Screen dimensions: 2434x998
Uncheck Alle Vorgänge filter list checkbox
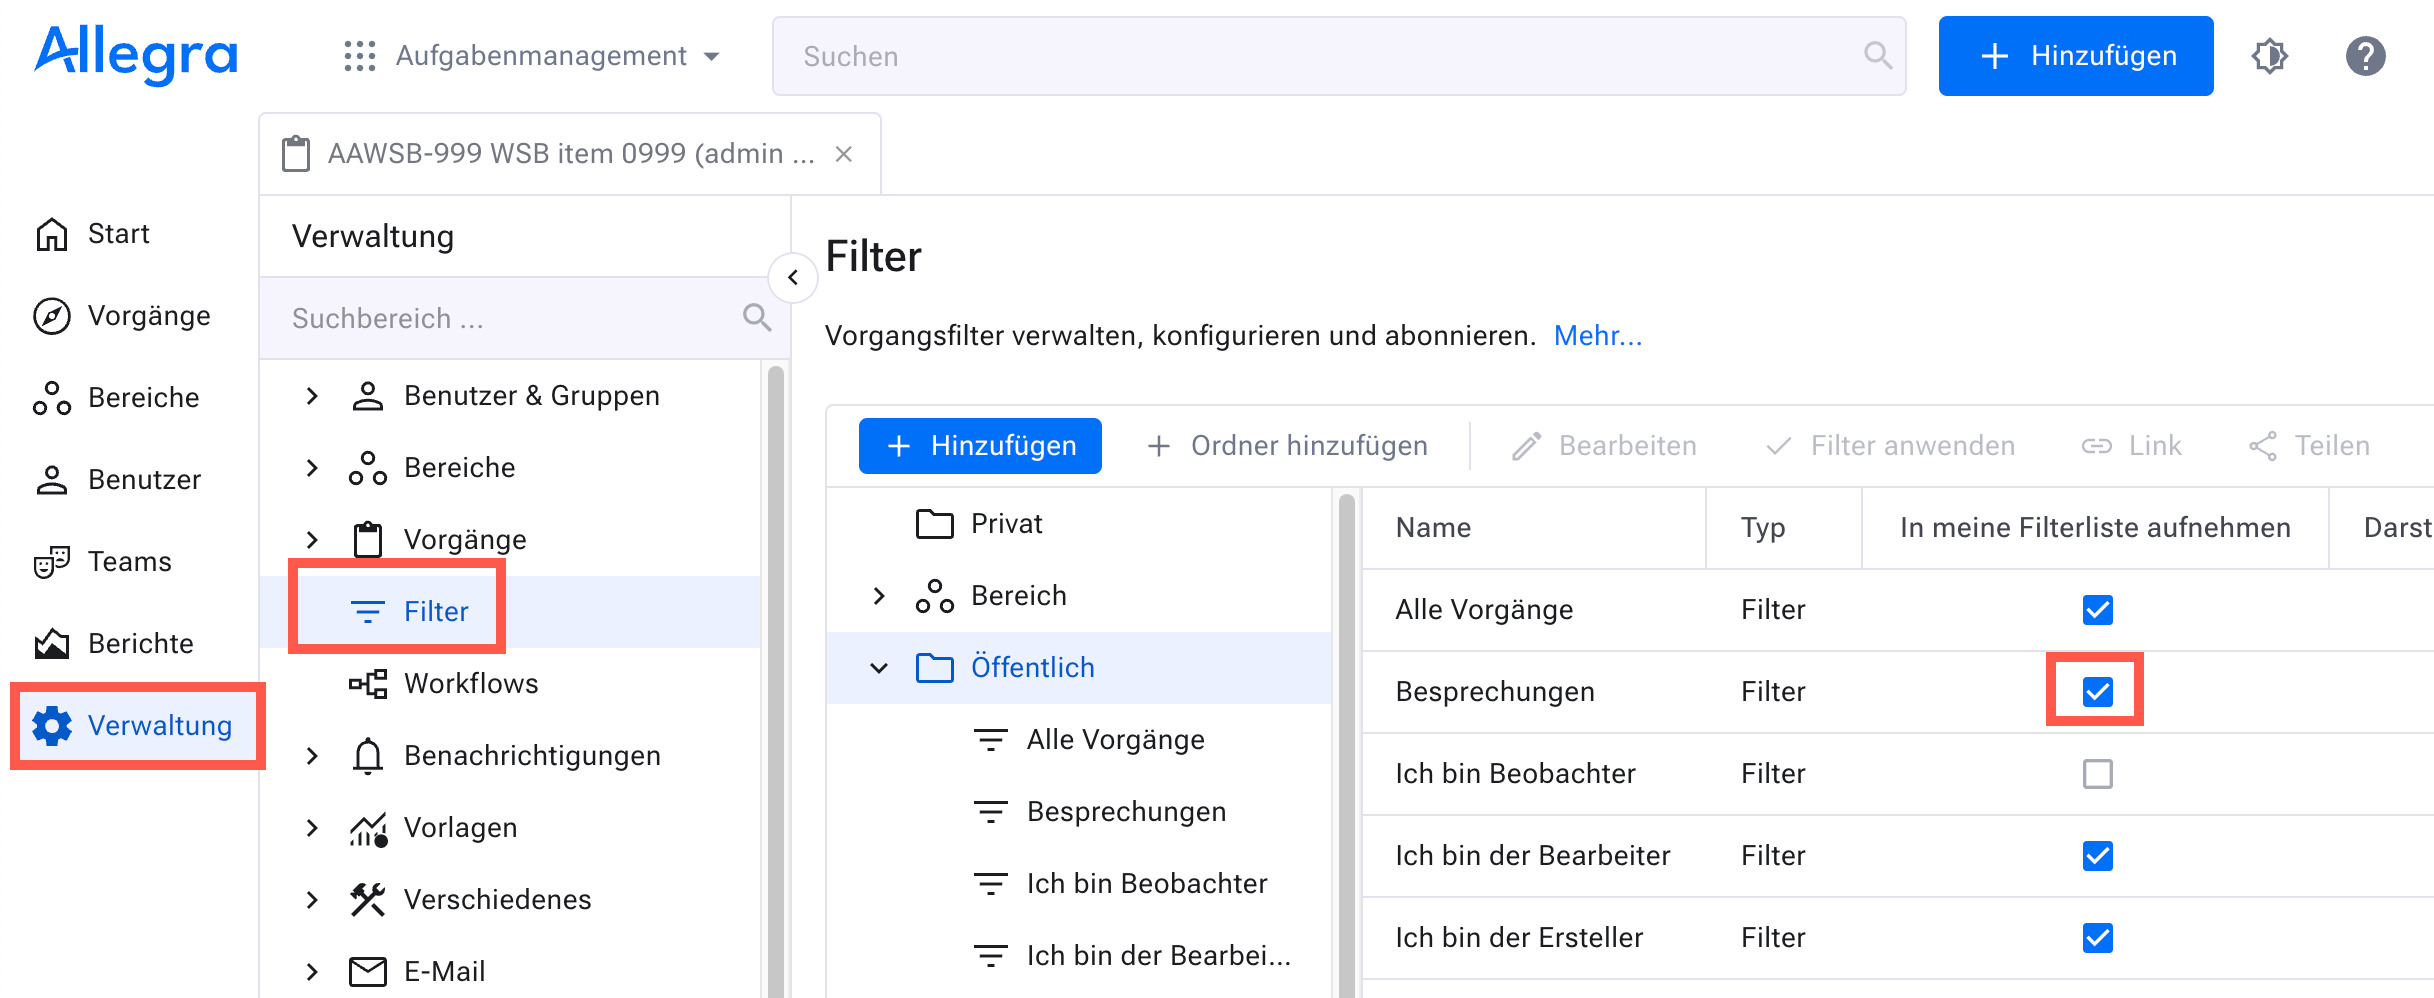pyautogui.click(x=2097, y=610)
